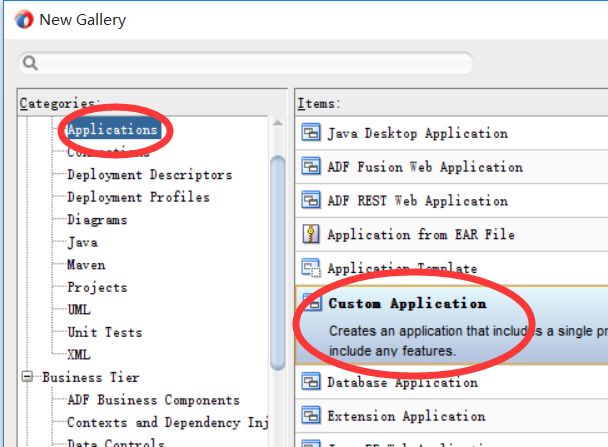608x447 pixels.
Task: Choose Java Desktop Application item
Action: point(451,133)
